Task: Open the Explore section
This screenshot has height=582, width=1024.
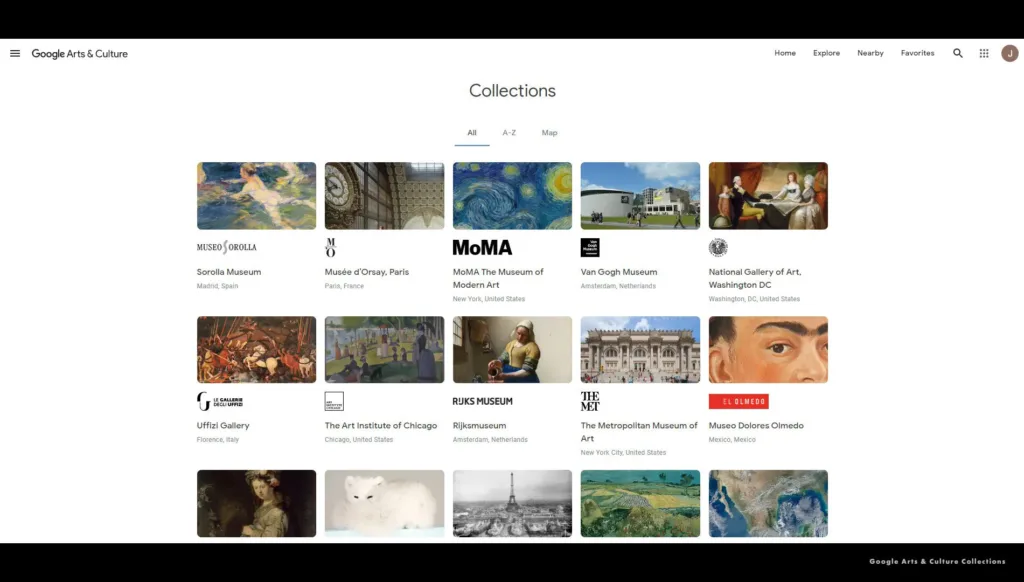Action: 826,54
